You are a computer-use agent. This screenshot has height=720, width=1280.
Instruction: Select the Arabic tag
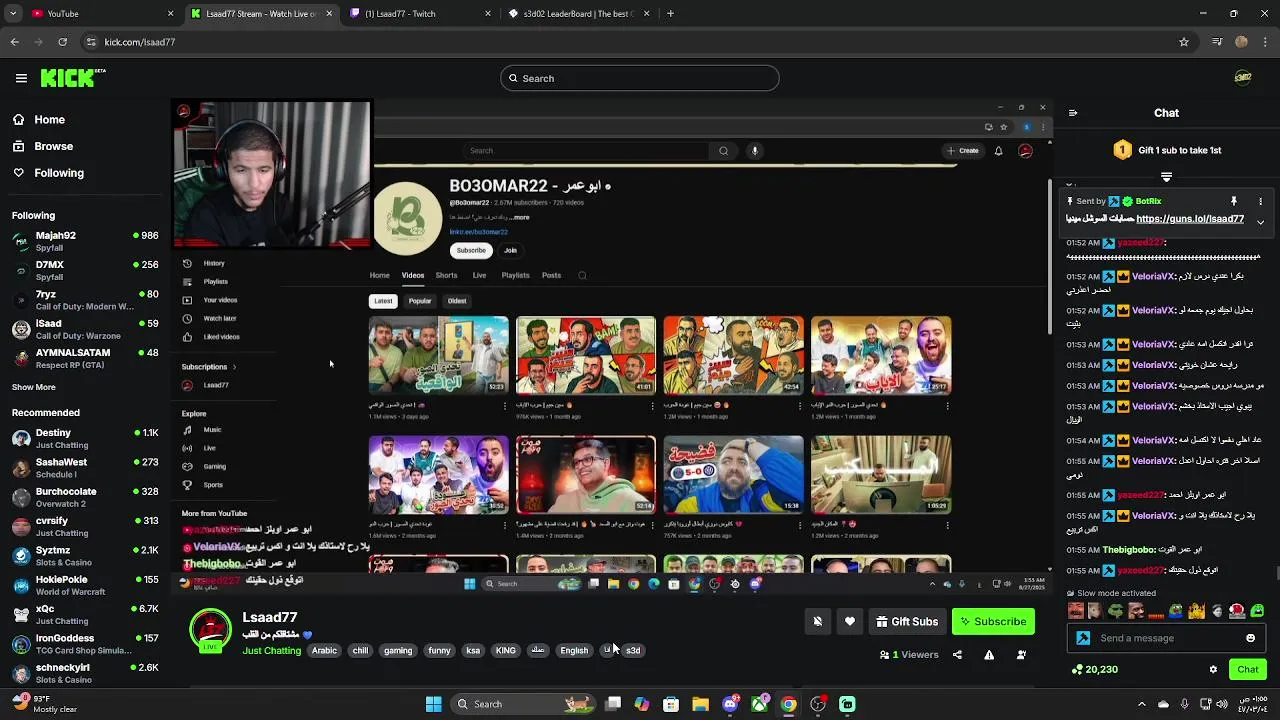coord(324,650)
